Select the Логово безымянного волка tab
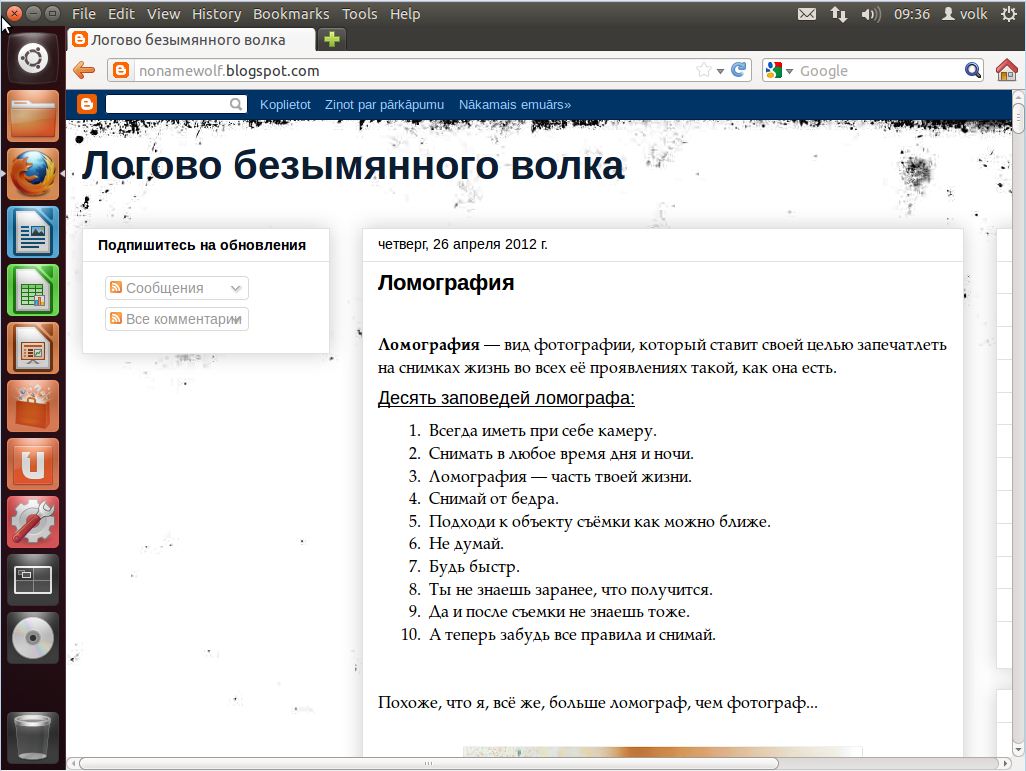The width and height of the screenshot is (1026, 771). 191,39
